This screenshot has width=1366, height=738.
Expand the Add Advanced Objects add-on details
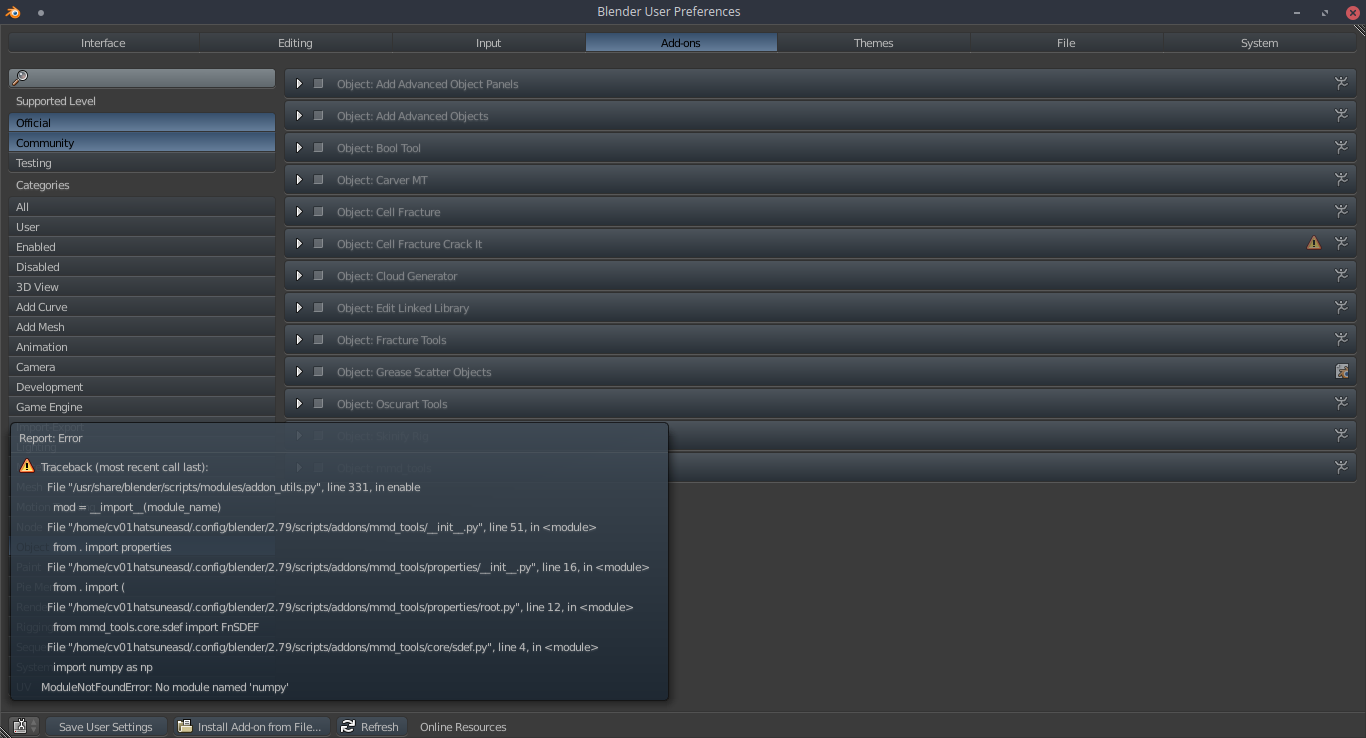click(x=298, y=115)
